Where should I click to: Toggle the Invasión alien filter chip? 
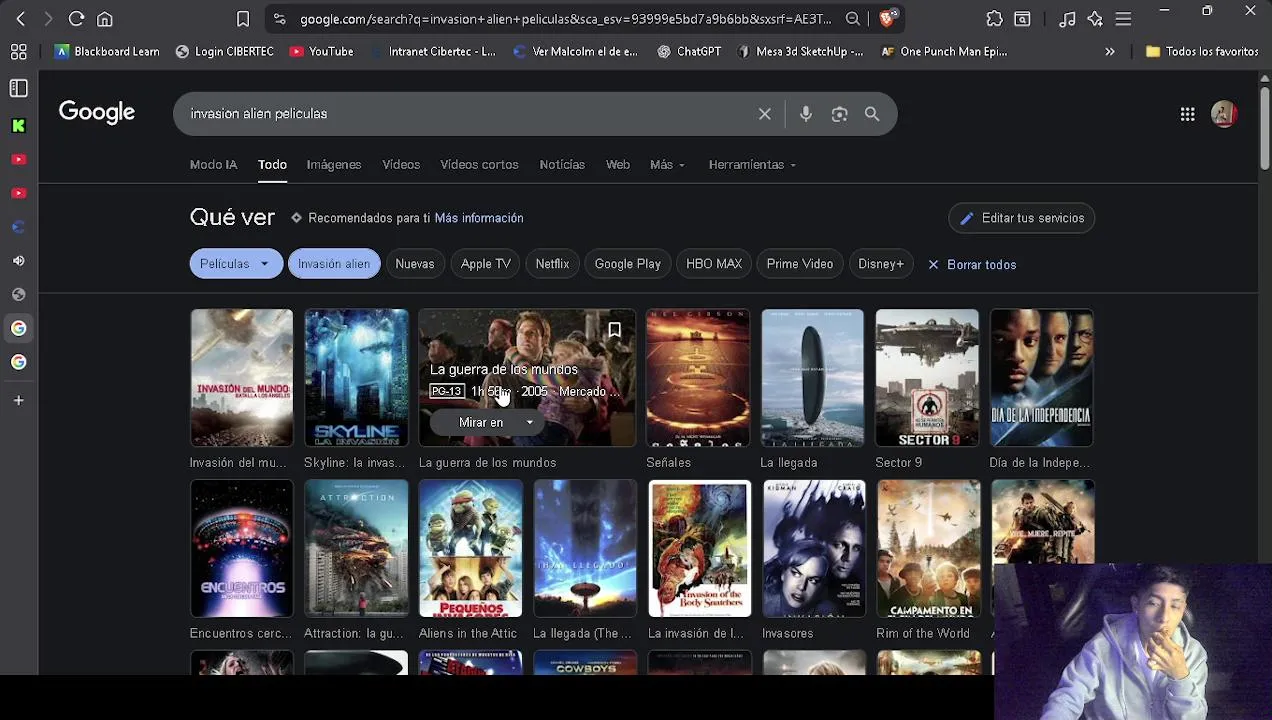click(x=334, y=264)
